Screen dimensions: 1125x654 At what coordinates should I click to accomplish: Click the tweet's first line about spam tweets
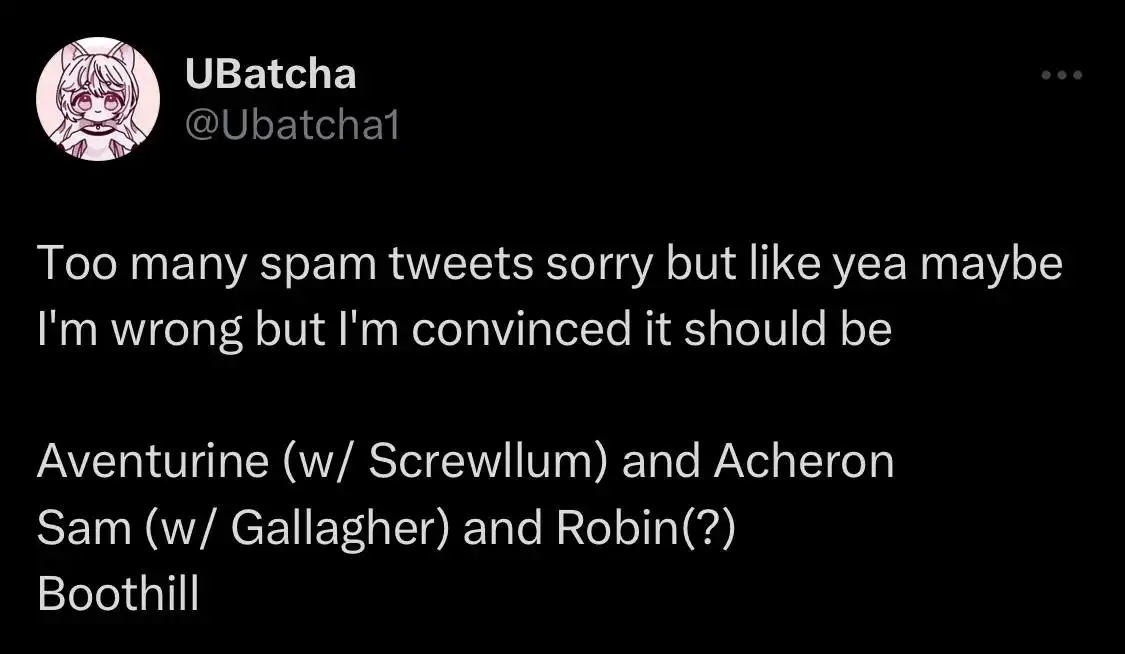click(549, 268)
